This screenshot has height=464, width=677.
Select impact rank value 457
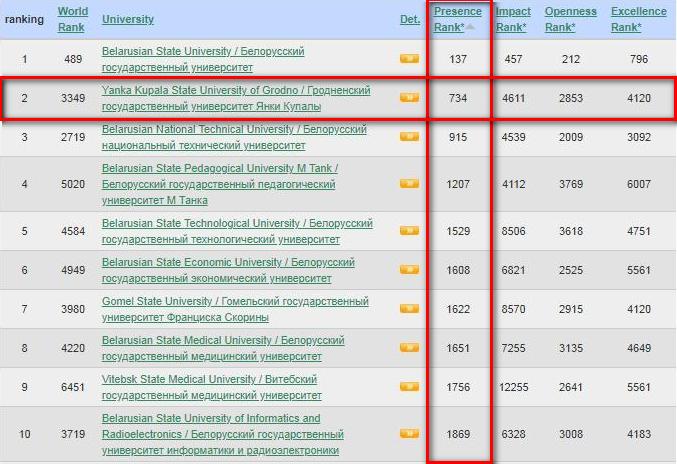tap(513, 59)
